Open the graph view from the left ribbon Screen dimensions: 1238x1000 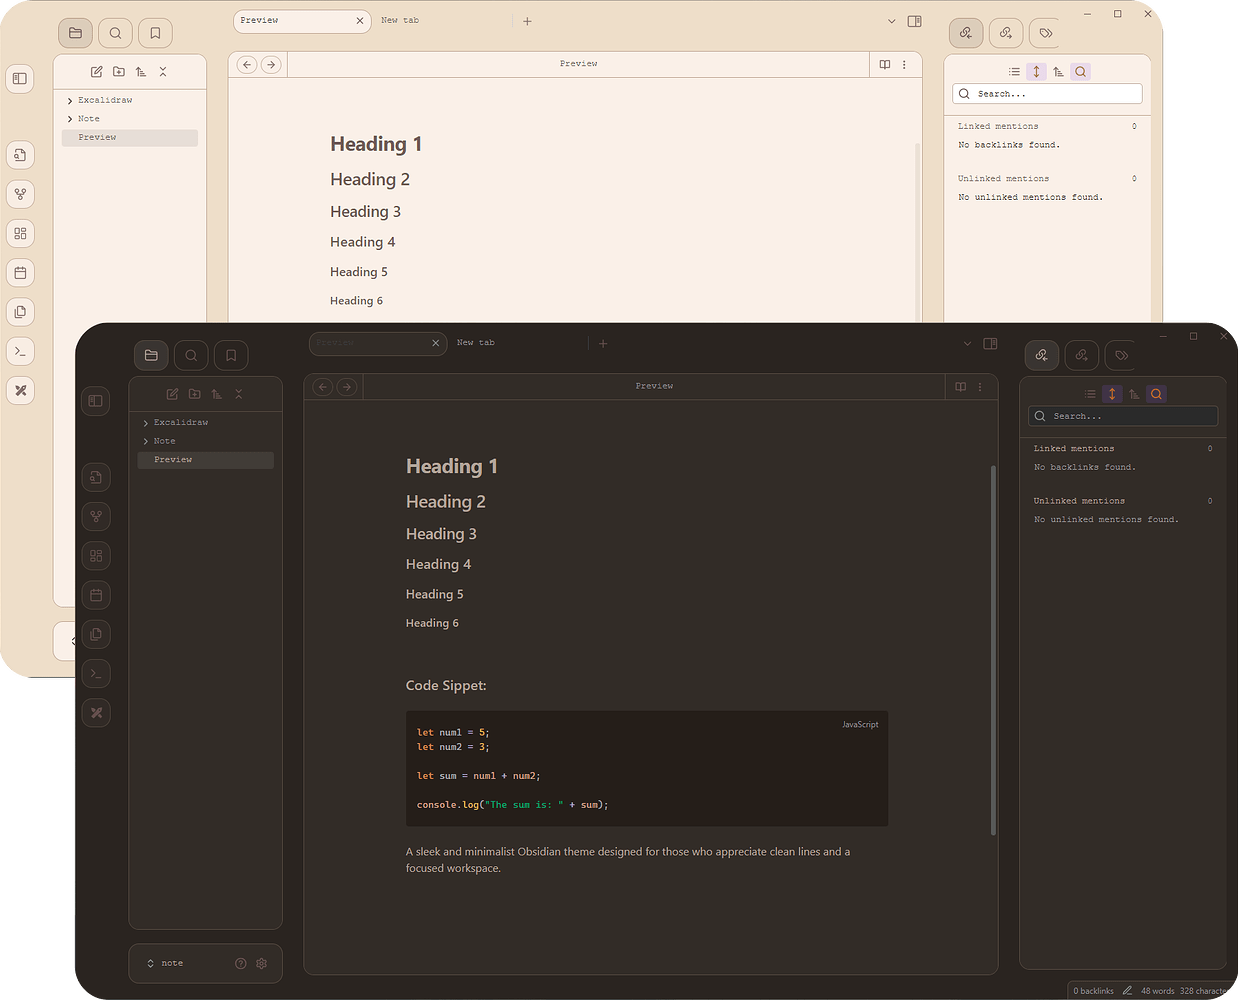pyautogui.click(x=96, y=516)
